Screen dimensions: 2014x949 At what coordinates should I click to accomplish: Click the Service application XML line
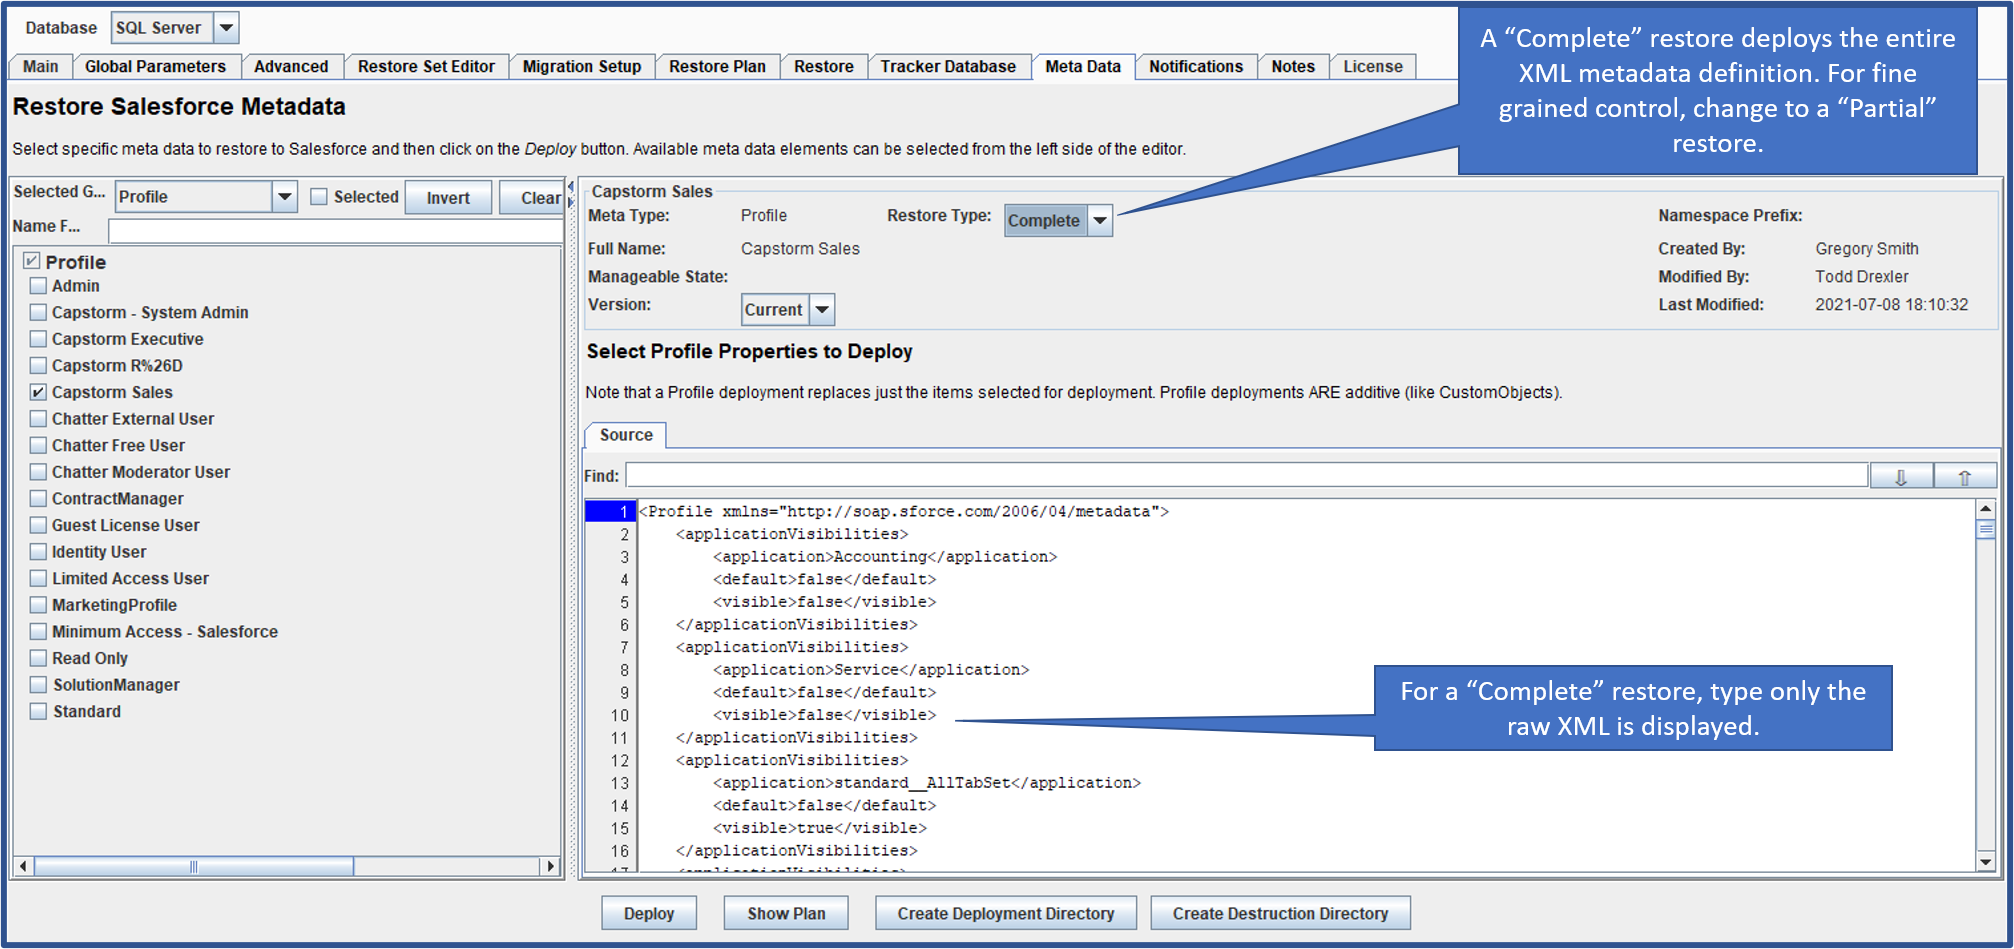pos(871,670)
